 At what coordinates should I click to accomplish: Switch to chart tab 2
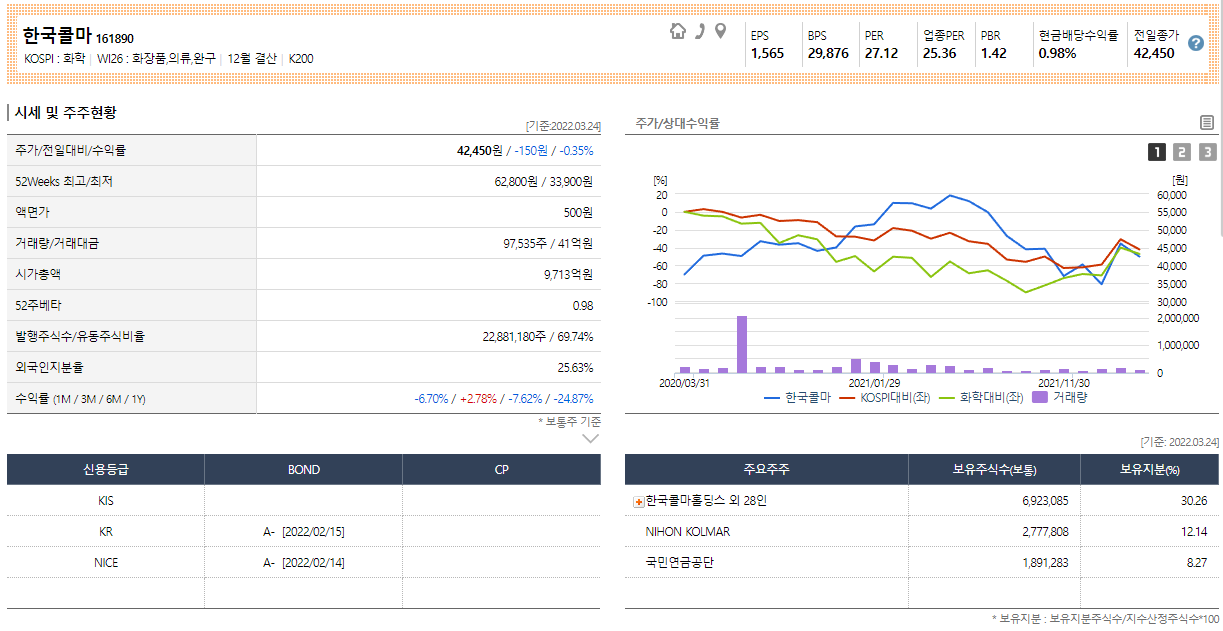[x=1182, y=152]
